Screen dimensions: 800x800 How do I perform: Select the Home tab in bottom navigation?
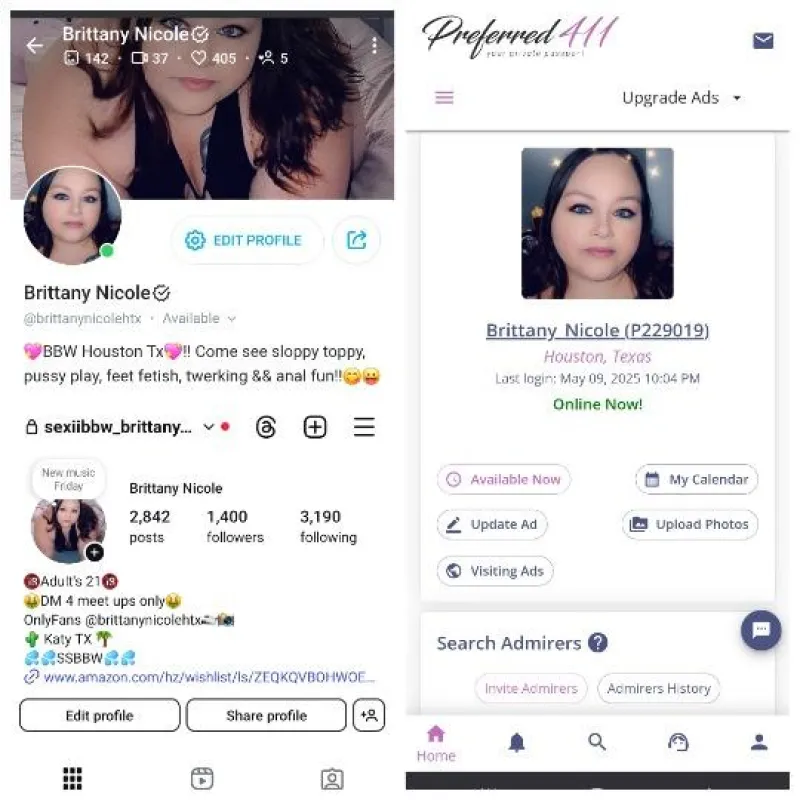click(436, 744)
